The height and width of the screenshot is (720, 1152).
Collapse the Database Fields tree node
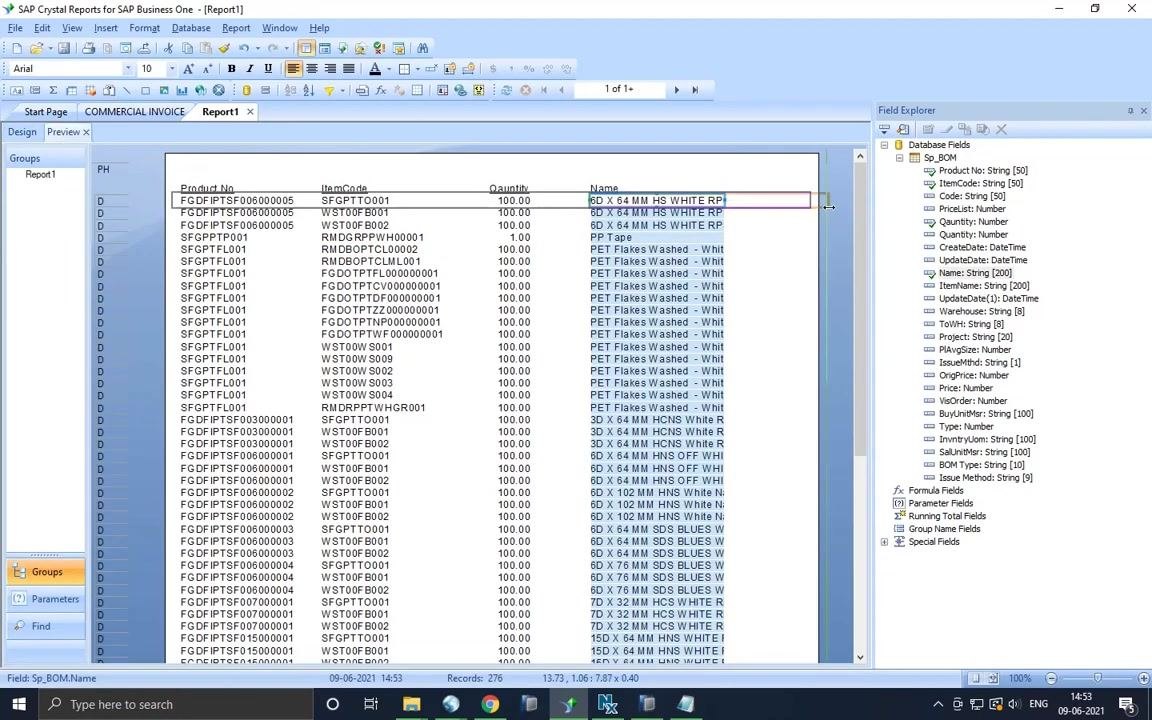[x=885, y=145]
